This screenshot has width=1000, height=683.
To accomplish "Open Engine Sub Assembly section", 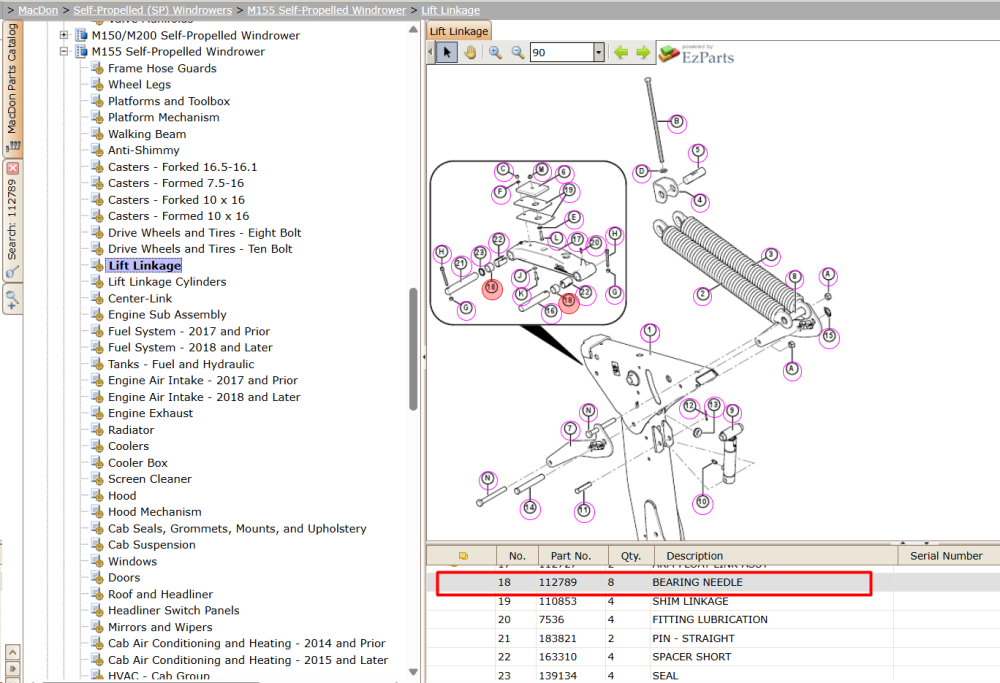I will (167, 314).
